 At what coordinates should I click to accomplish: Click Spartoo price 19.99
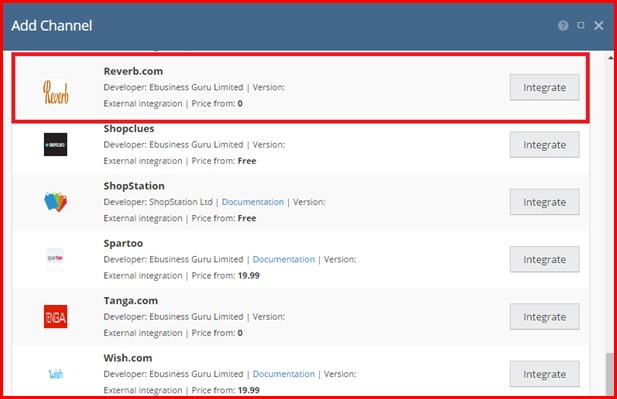(x=249, y=275)
